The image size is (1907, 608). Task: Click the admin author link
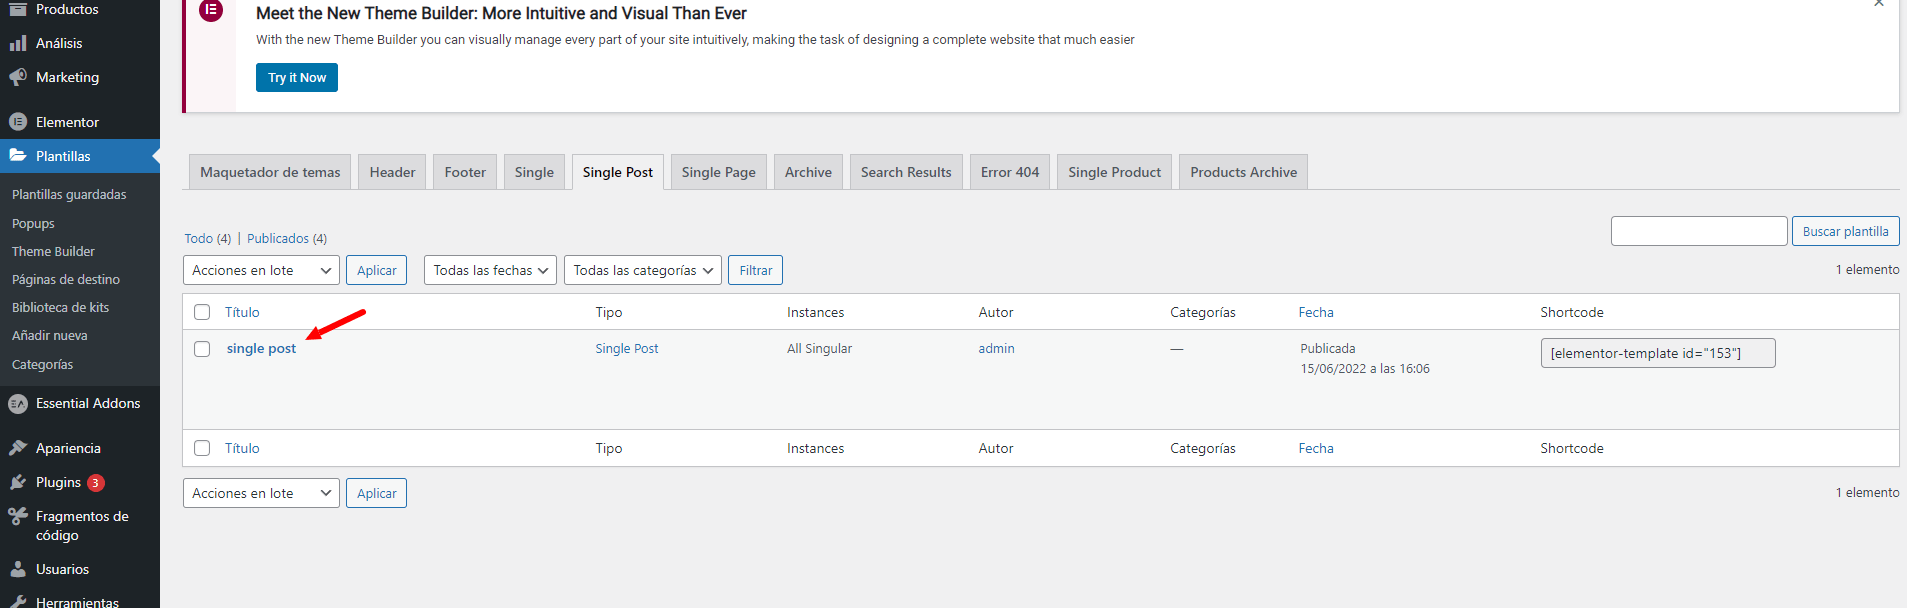(996, 348)
